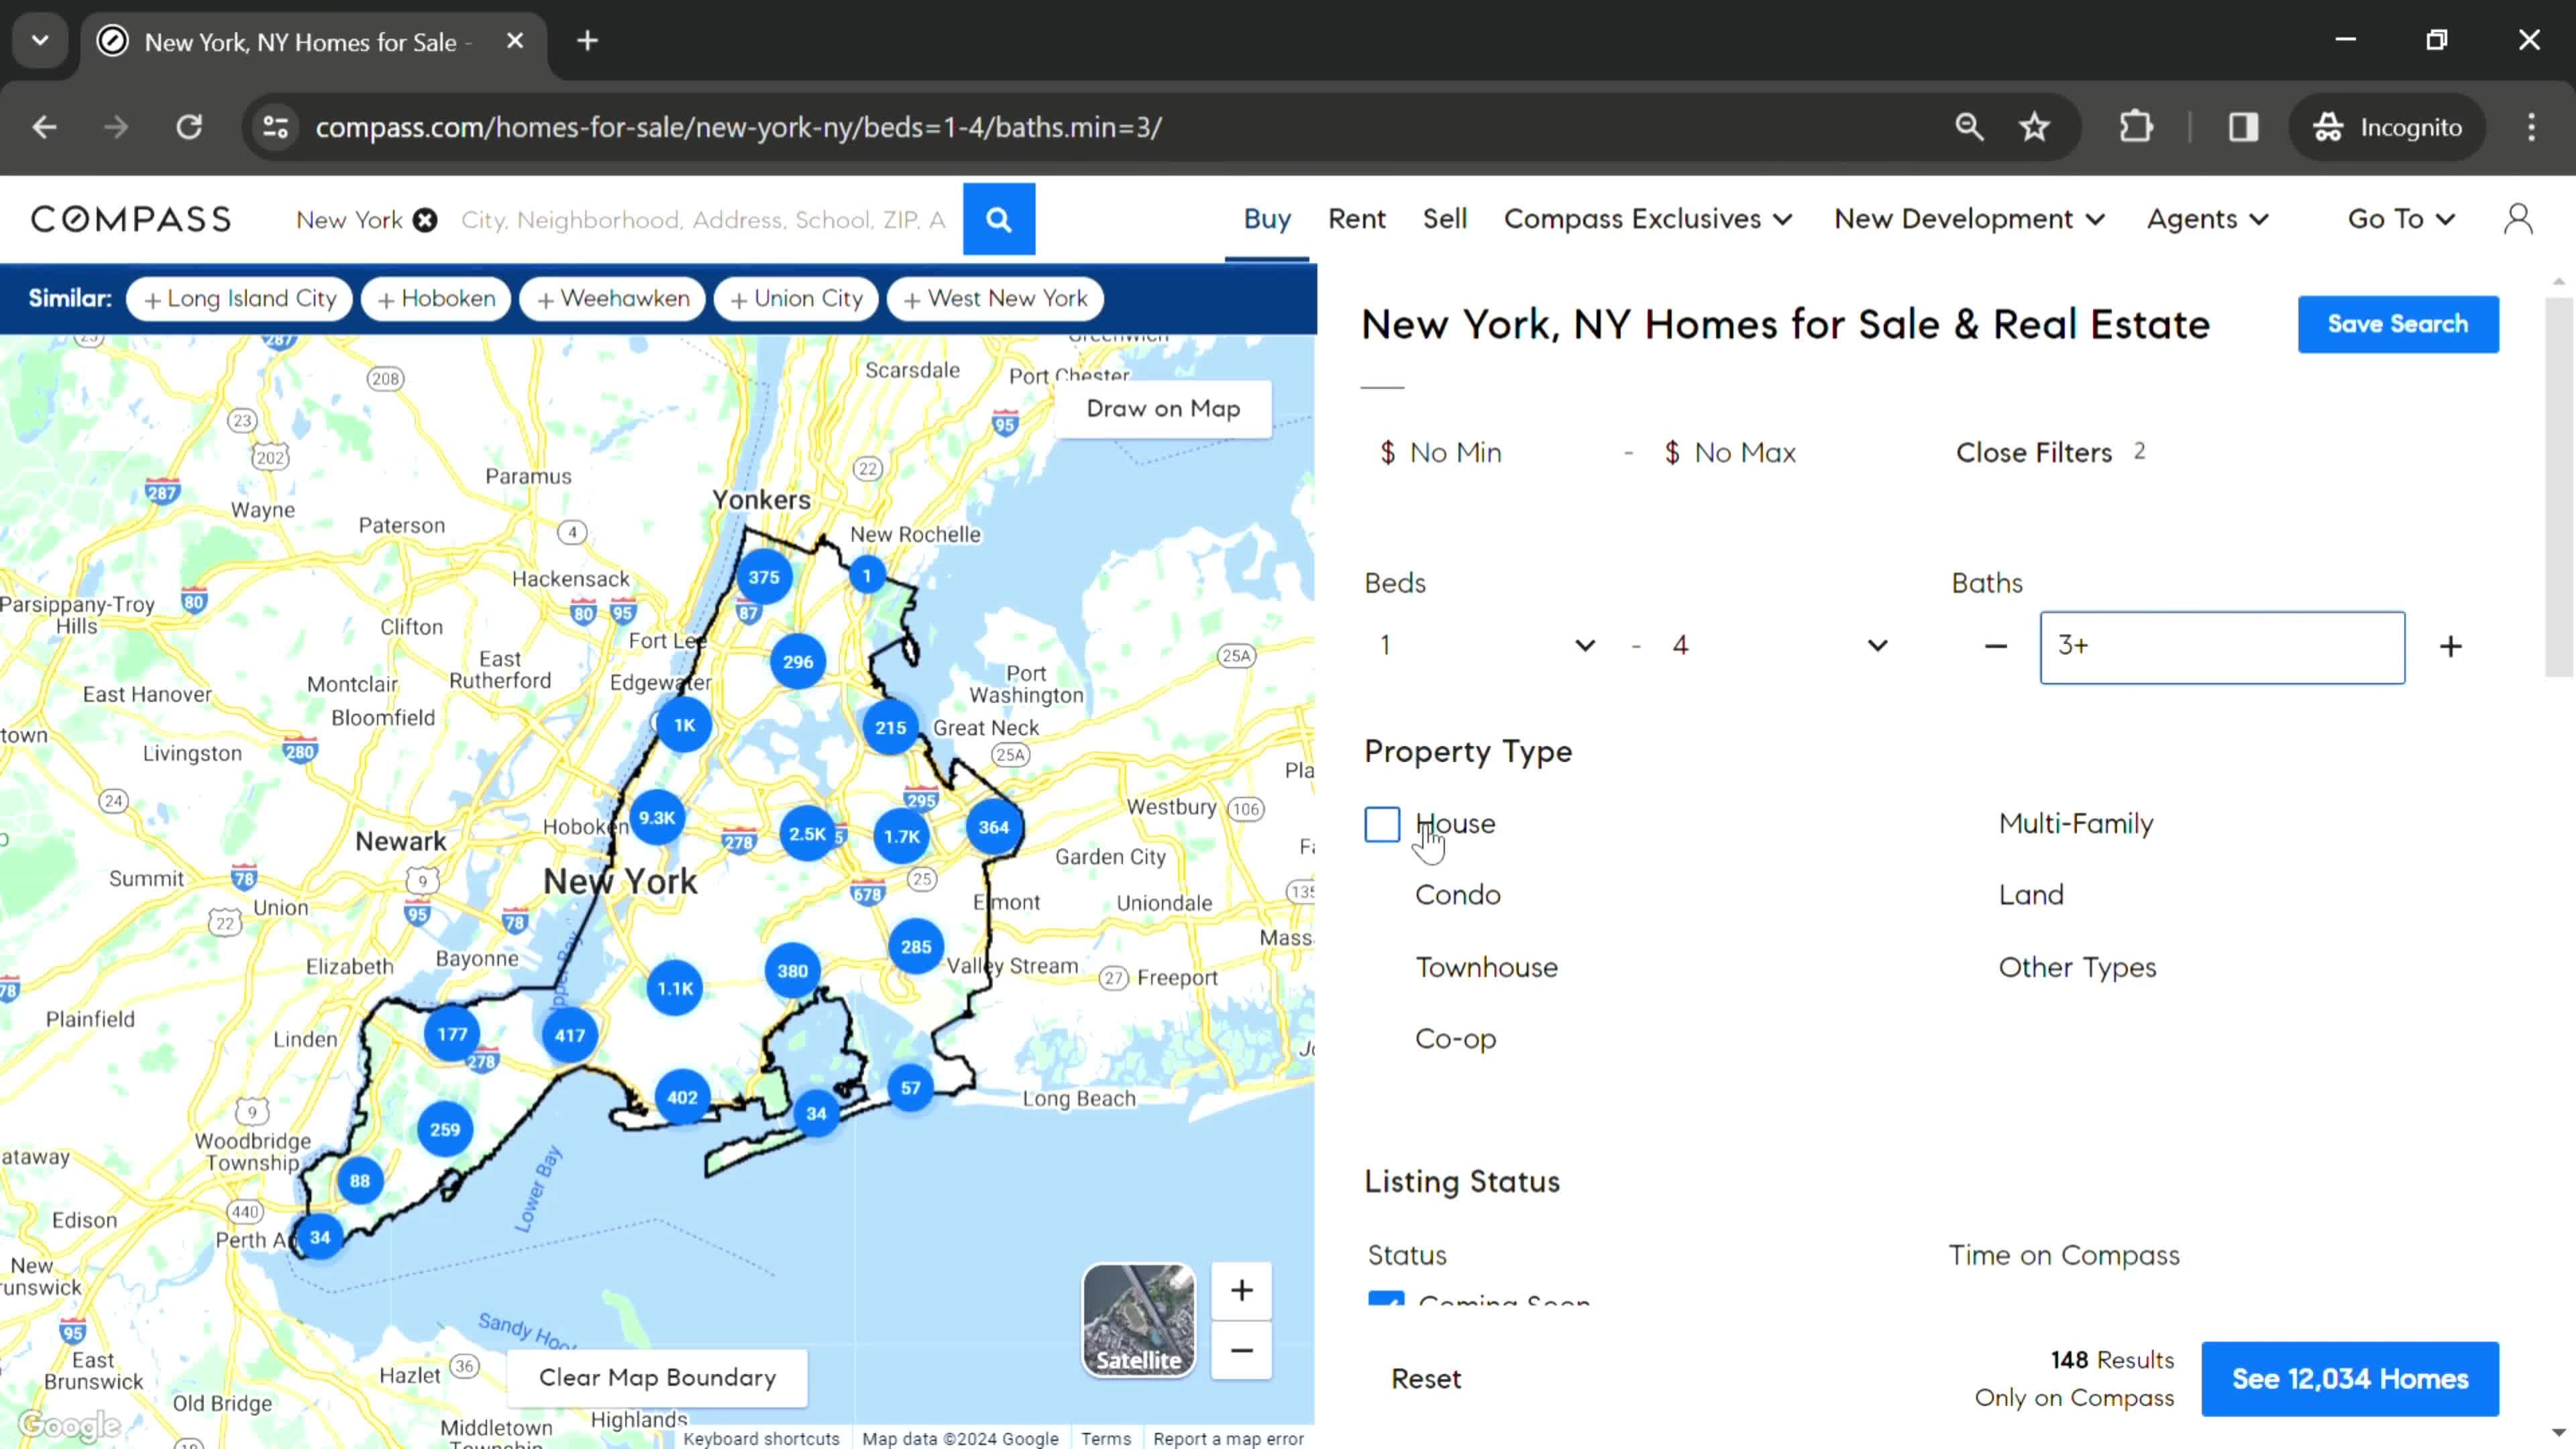Open browser extensions puzzle icon
Image resolution: width=2576 pixels, height=1449 pixels.
tap(2136, 127)
